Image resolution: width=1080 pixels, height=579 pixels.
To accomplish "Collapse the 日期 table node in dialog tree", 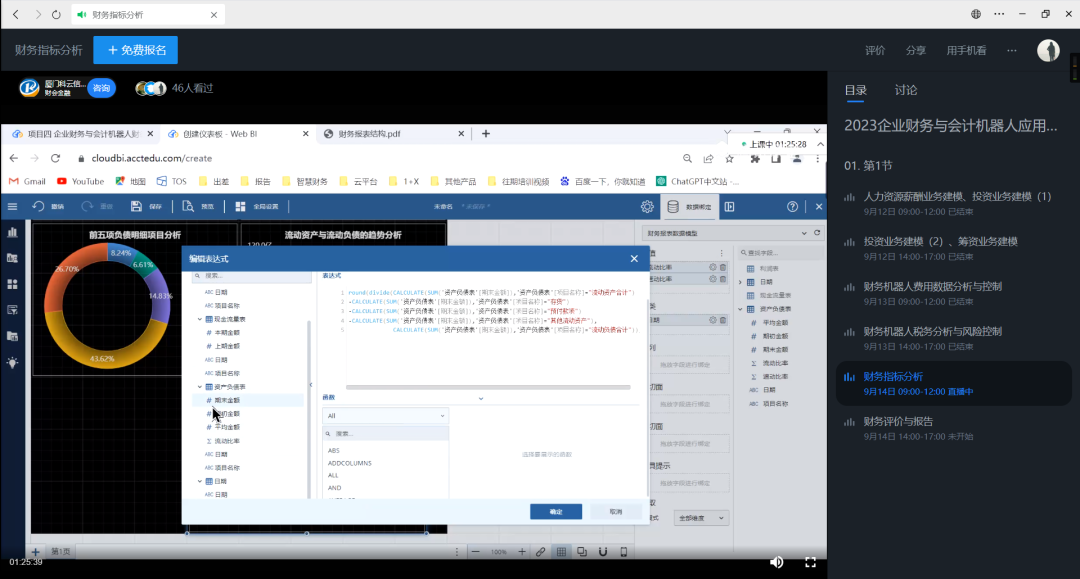I will pyautogui.click(x=200, y=481).
